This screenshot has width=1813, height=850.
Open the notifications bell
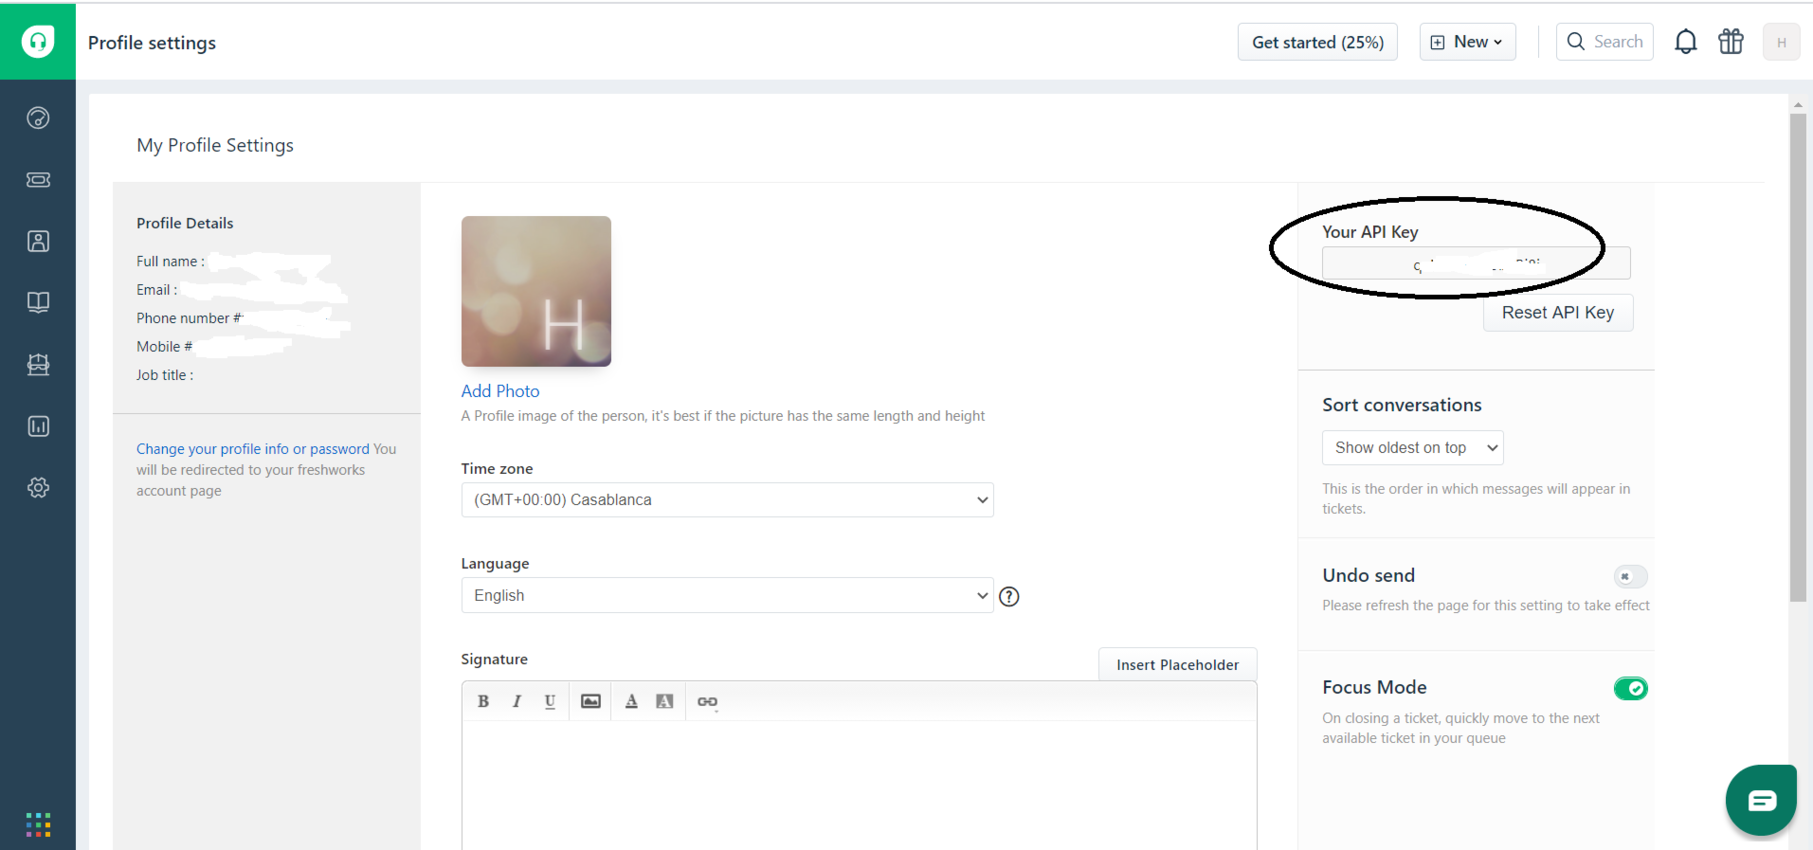coord(1686,42)
